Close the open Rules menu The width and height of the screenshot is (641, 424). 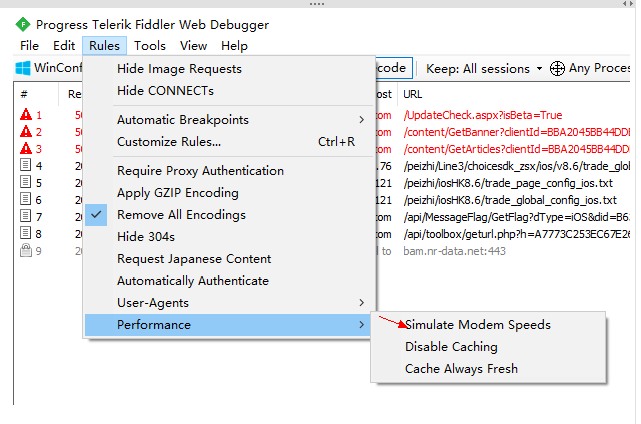104,46
